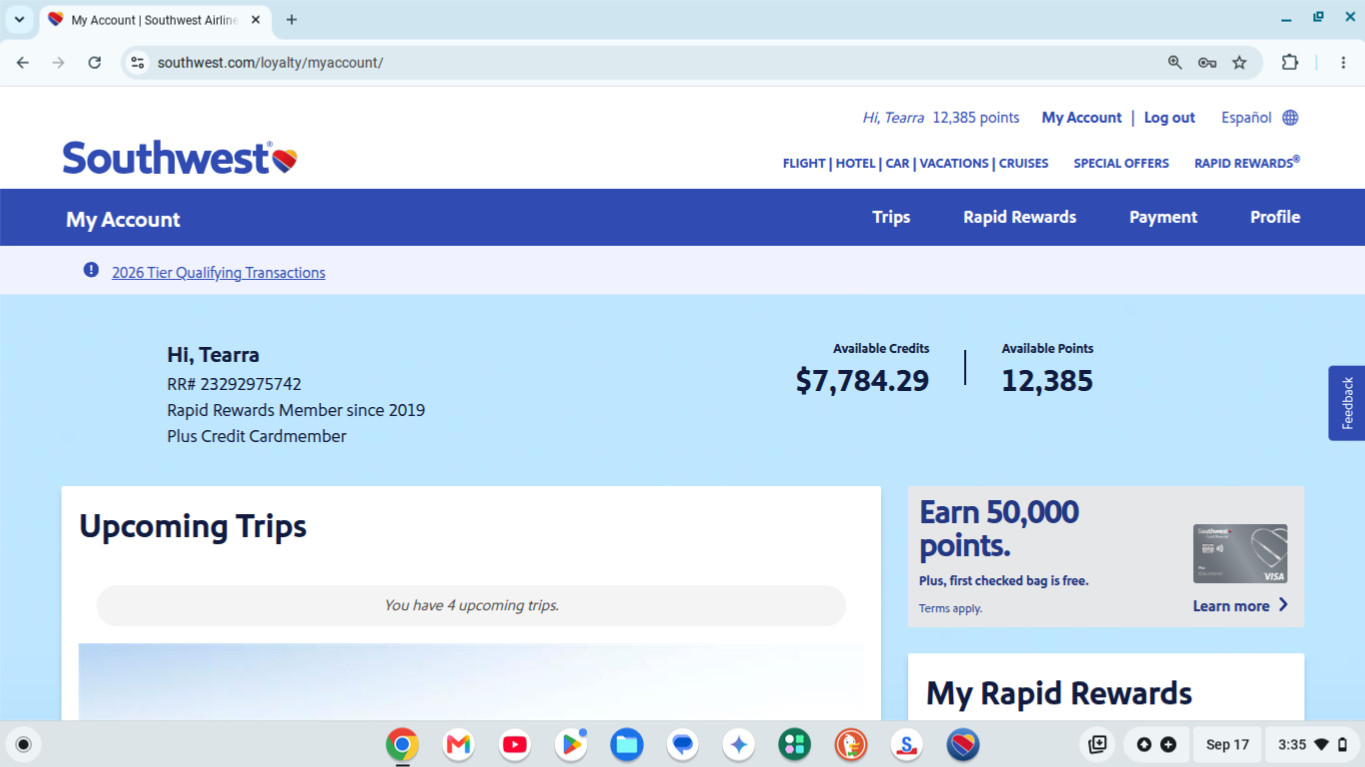Open the Trips menu in My Account bar
1365x767 pixels.
tap(891, 217)
